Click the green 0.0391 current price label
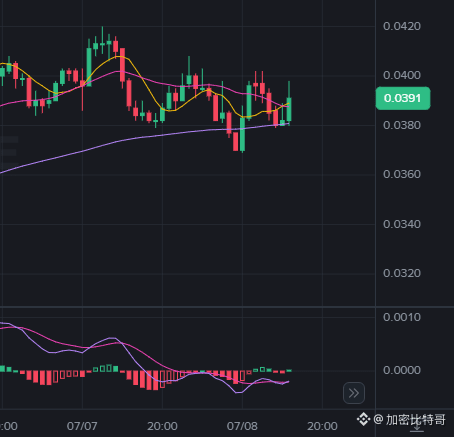The height and width of the screenshot is (437, 454). pos(403,98)
